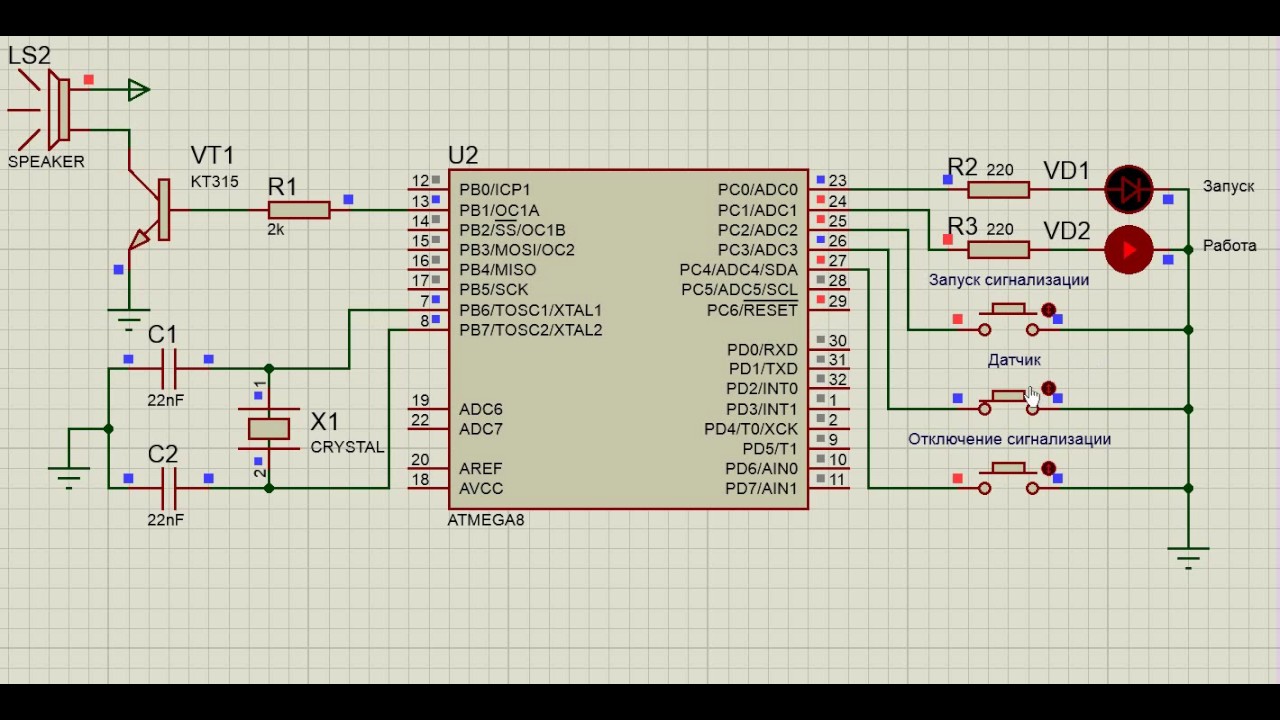Click the VD1 LED symbol
The height and width of the screenshot is (720, 1280).
pyautogui.click(x=1129, y=190)
